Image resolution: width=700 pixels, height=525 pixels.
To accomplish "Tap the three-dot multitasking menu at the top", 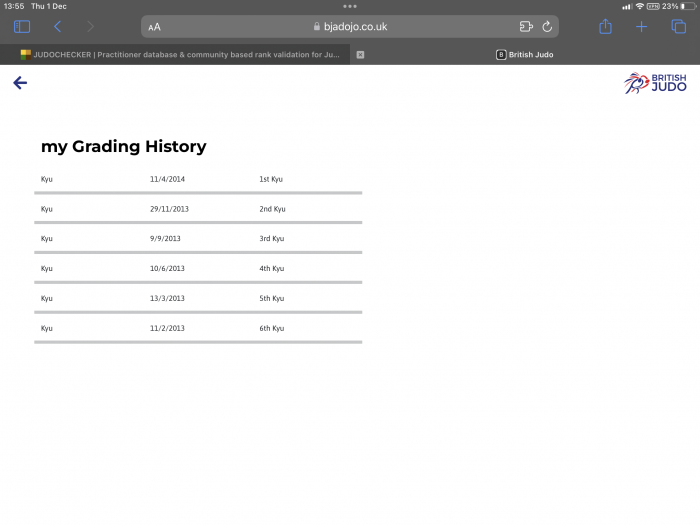I will tap(350, 6).
